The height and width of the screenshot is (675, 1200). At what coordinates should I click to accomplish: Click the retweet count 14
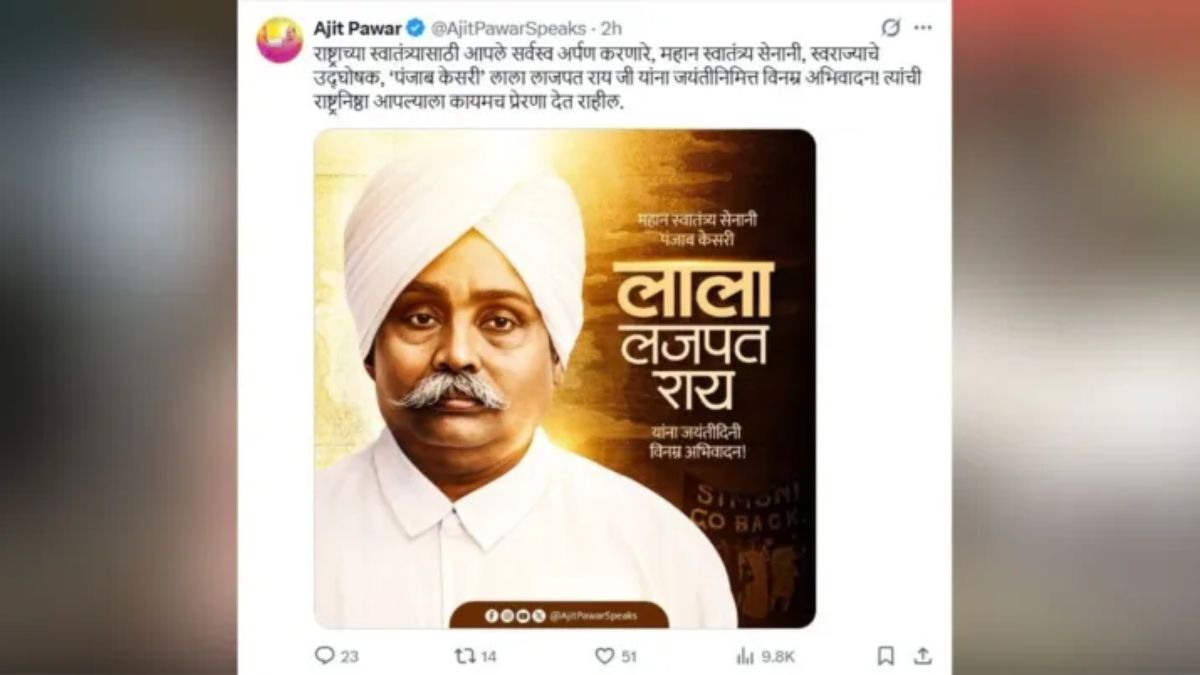click(x=489, y=656)
